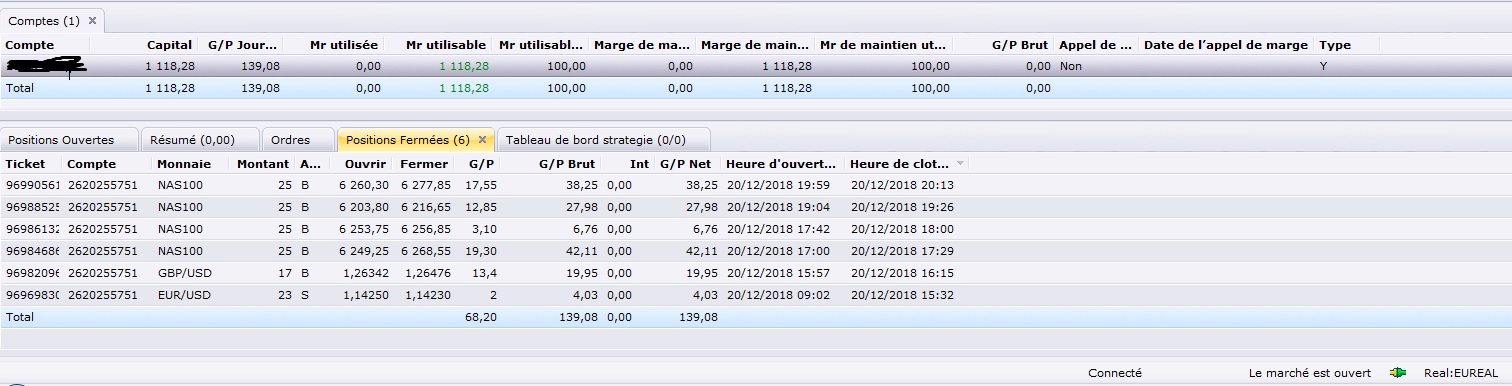The height and width of the screenshot is (386, 1512).
Task: Click opening time 20/12/2018 19:59
Action: (x=777, y=185)
